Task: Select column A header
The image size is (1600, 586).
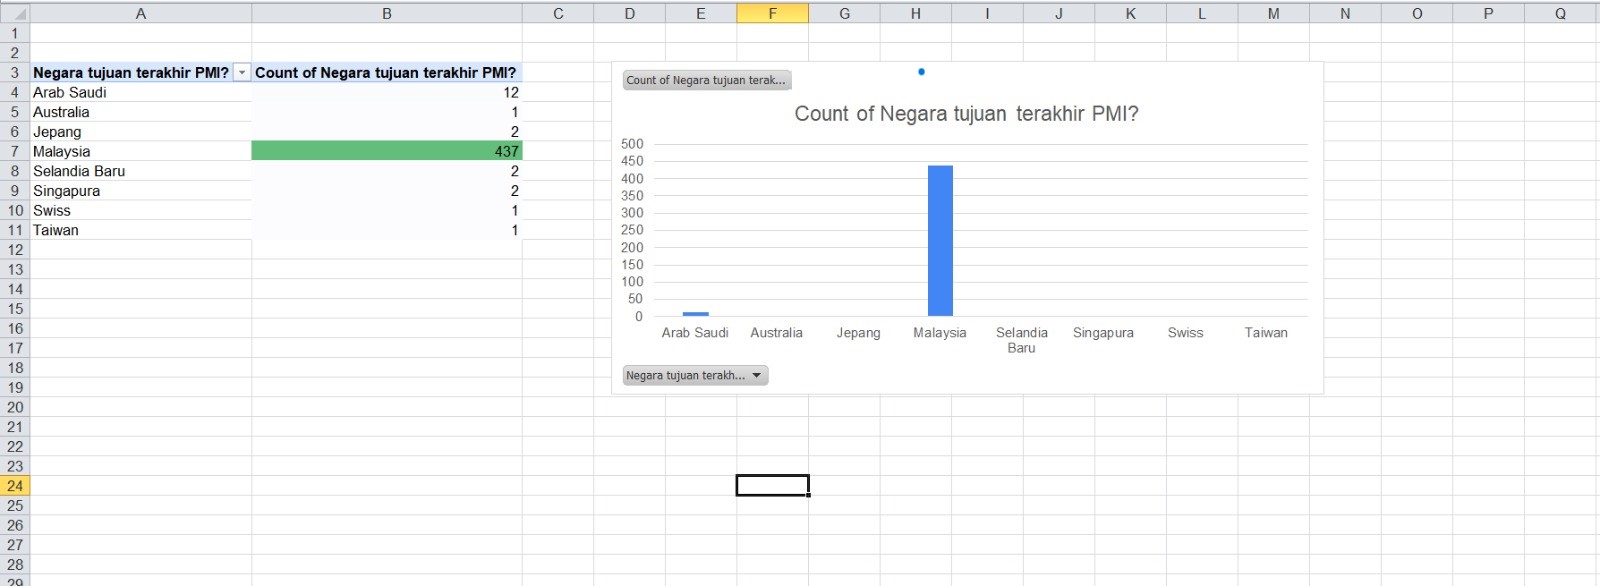Action: pos(140,14)
